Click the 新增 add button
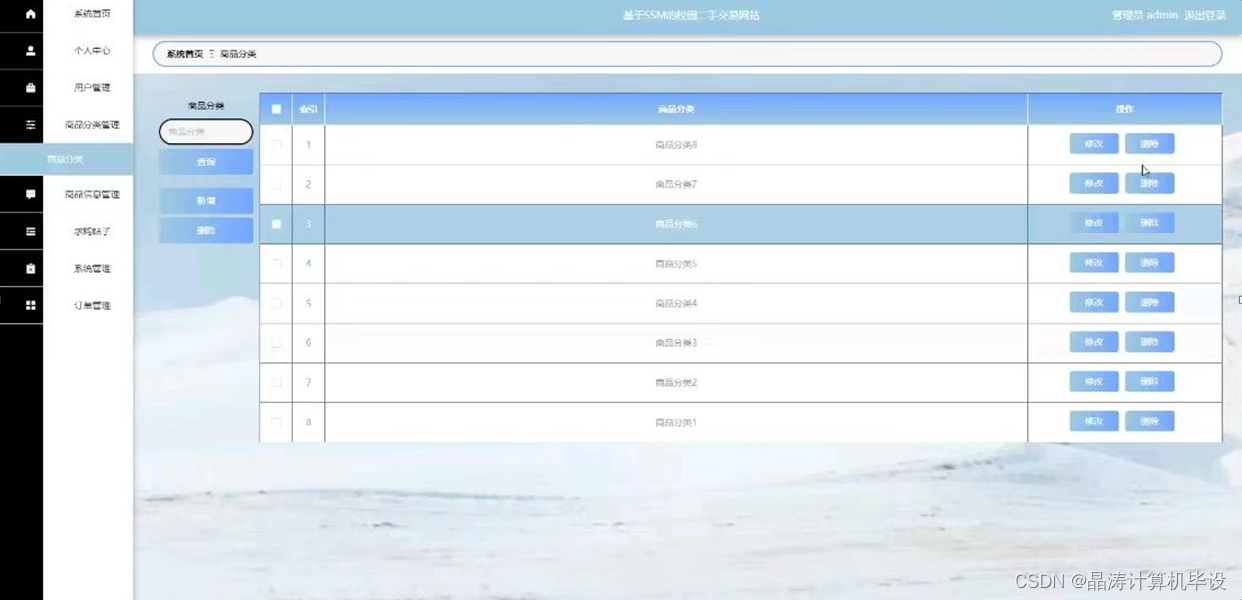 (x=206, y=201)
